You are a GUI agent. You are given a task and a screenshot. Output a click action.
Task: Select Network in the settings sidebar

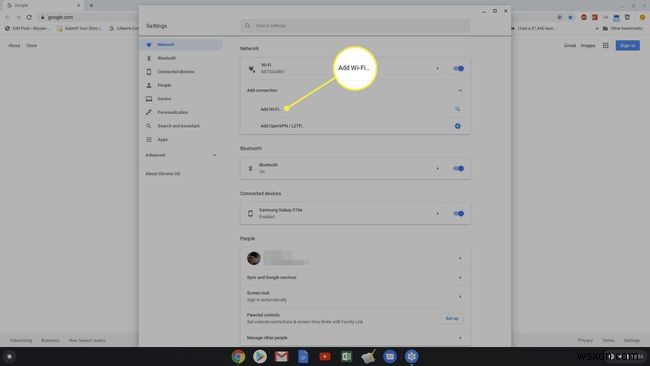click(181, 45)
